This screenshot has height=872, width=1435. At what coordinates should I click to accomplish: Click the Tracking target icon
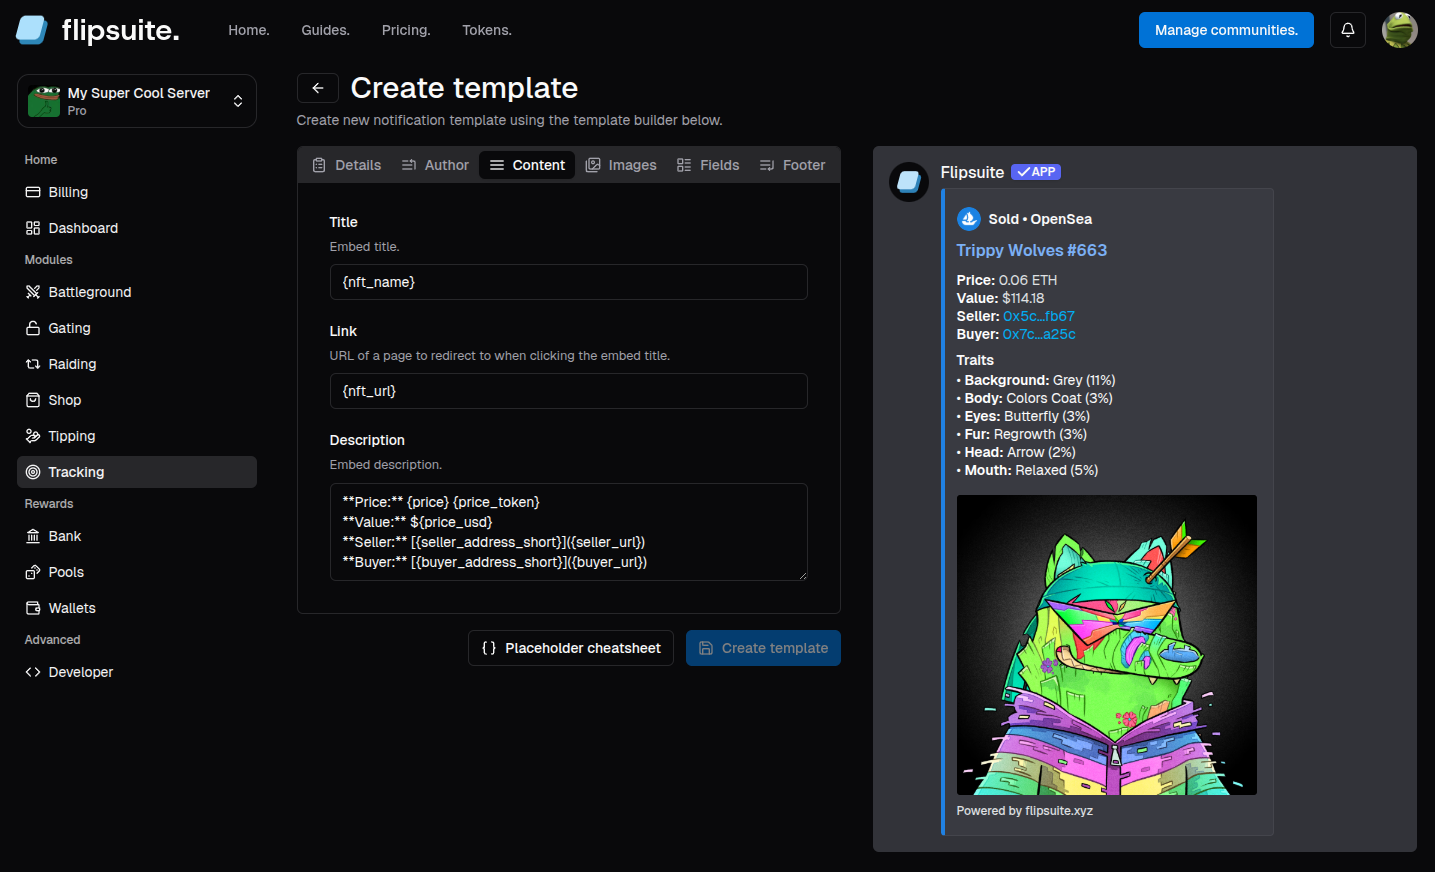point(33,472)
